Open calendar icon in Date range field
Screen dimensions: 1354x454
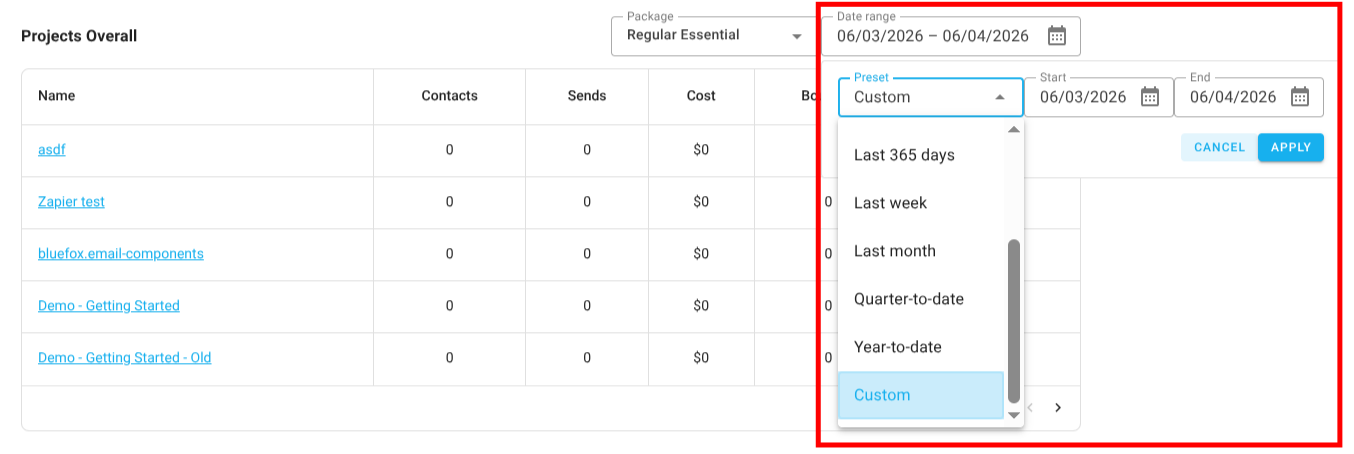1057,36
